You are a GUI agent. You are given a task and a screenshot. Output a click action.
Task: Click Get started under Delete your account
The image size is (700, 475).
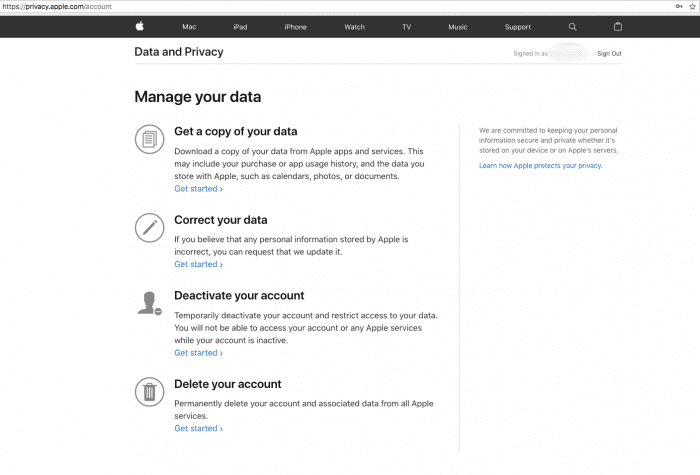click(x=198, y=429)
